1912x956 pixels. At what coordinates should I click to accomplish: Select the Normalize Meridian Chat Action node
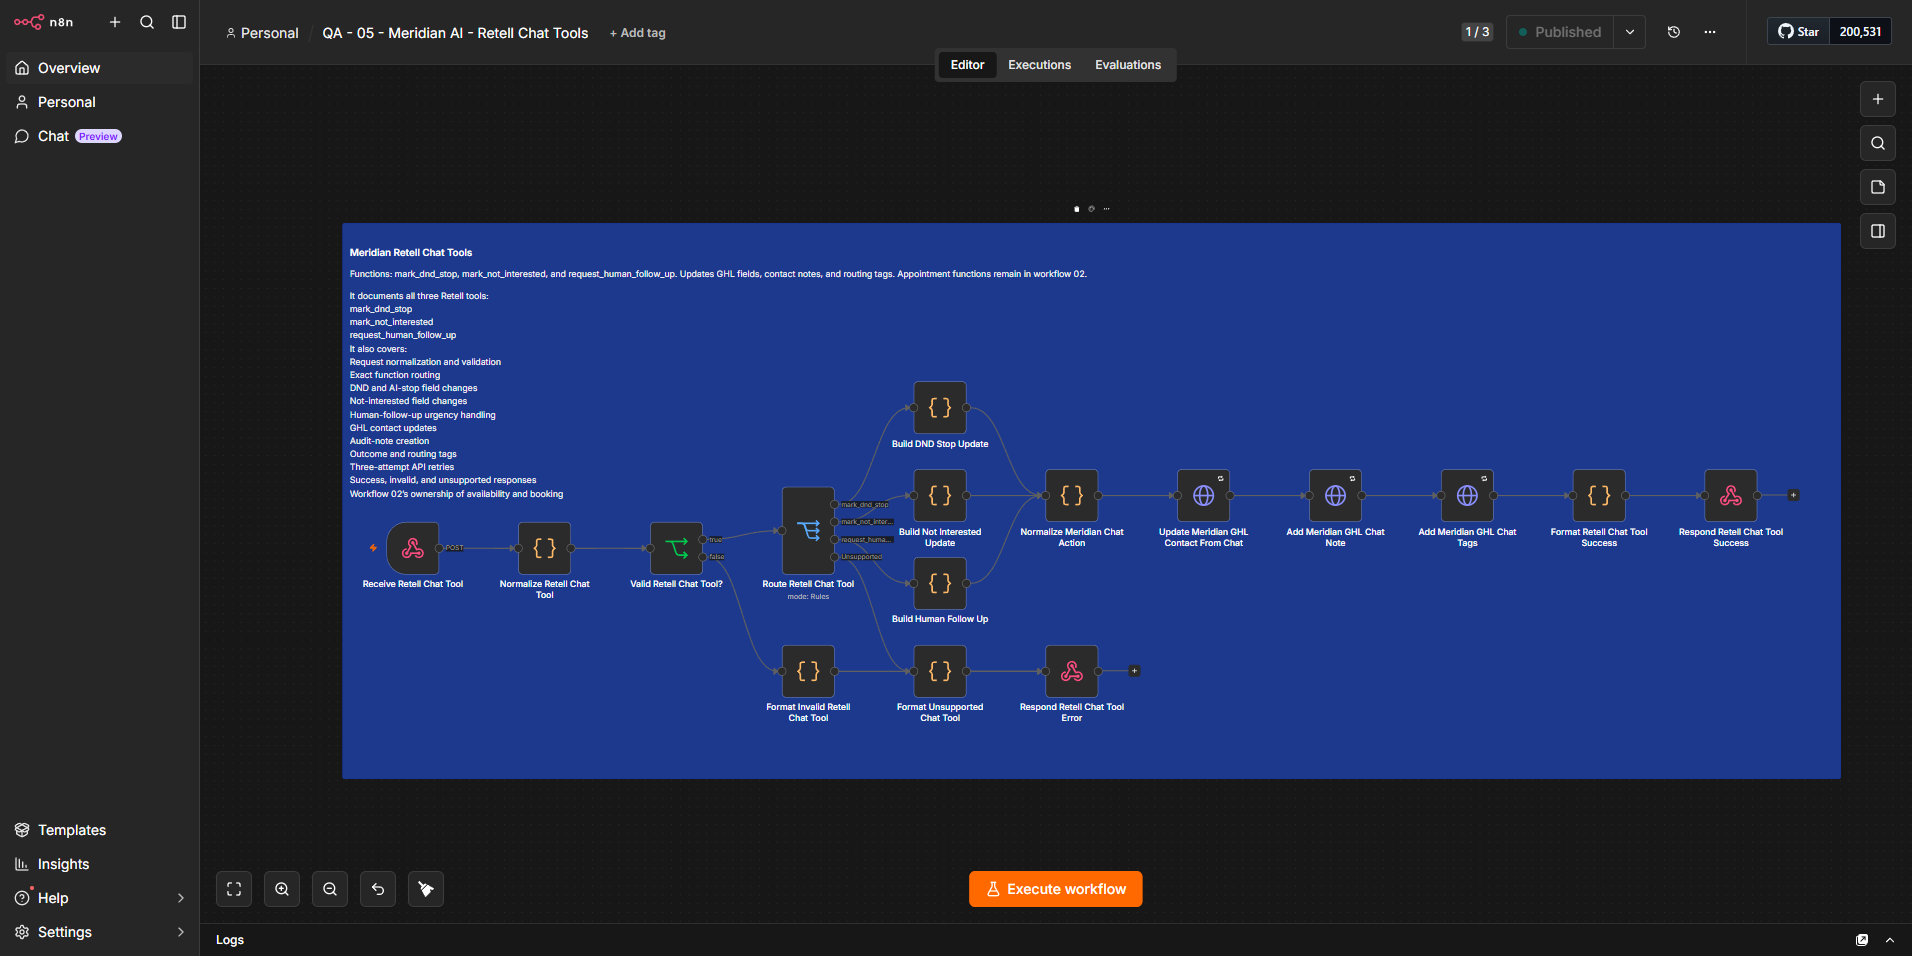click(x=1072, y=495)
